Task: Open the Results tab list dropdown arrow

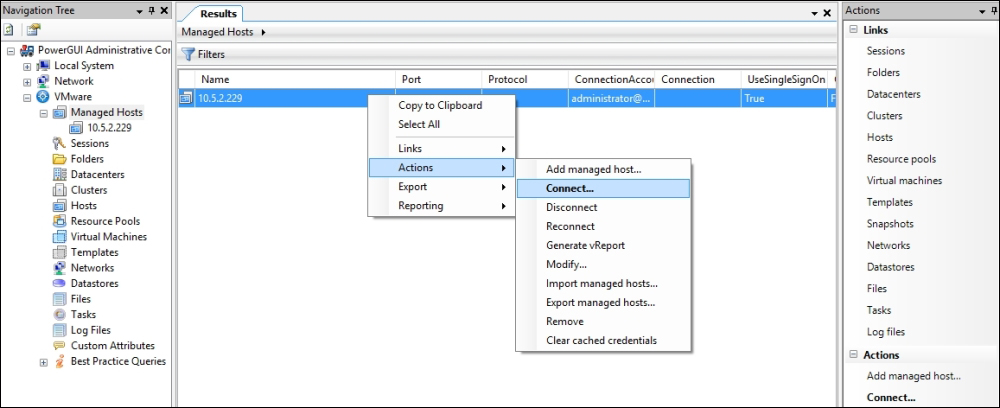Action: [814, 13]
